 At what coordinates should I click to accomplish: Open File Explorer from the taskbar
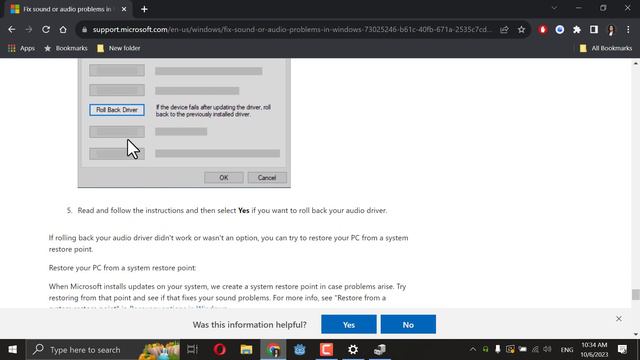click(246, 350)
